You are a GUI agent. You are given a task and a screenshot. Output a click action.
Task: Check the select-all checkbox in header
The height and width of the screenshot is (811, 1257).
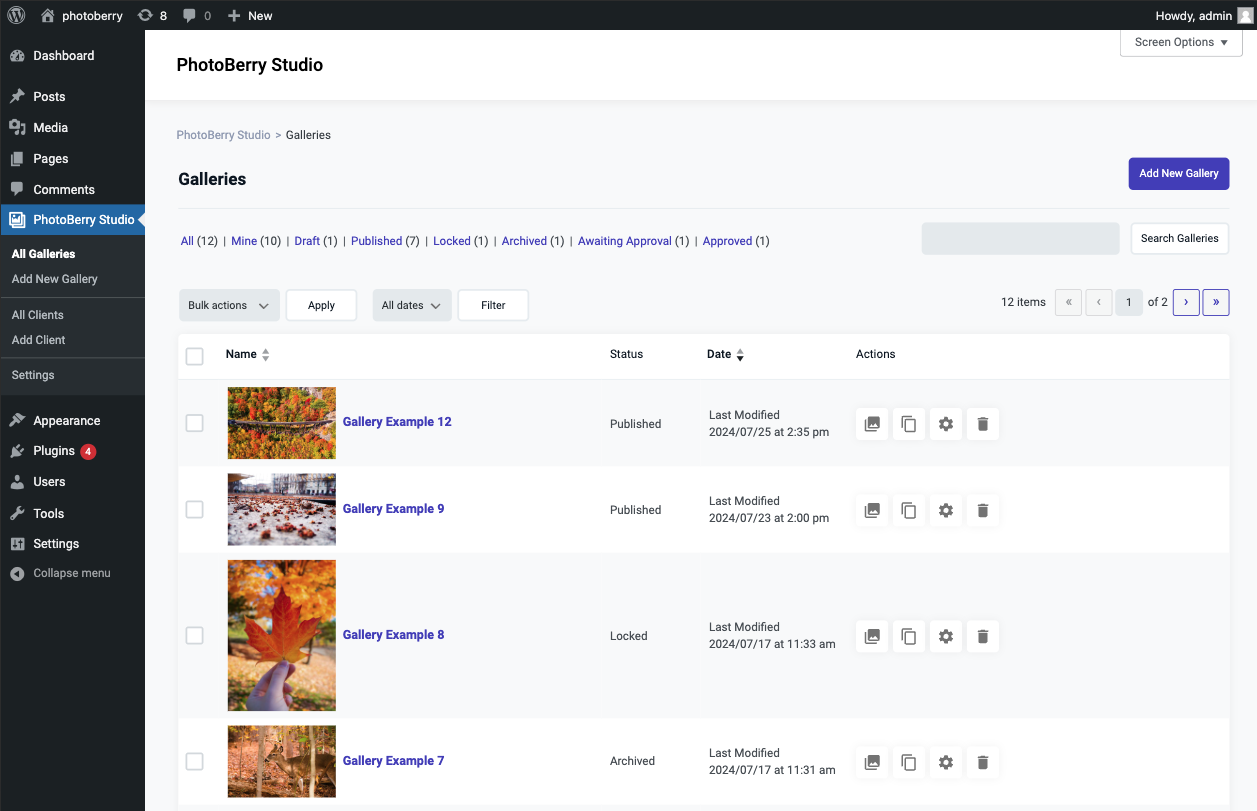pyautogui.click(x=195, y=356)
